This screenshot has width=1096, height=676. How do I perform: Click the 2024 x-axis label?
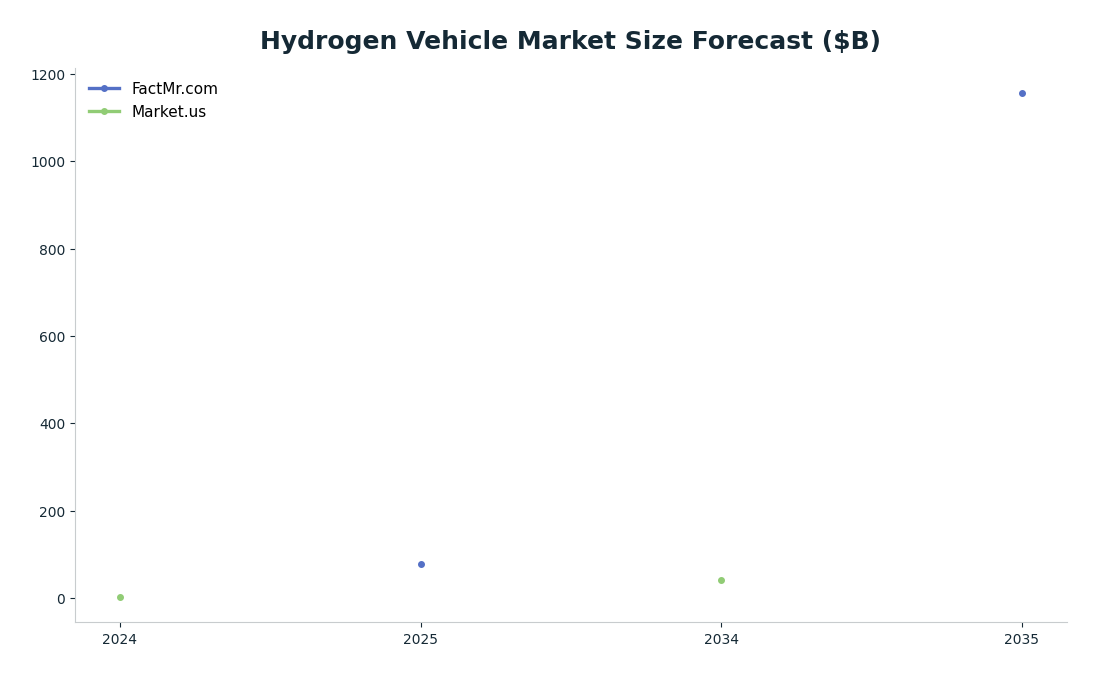120,640
